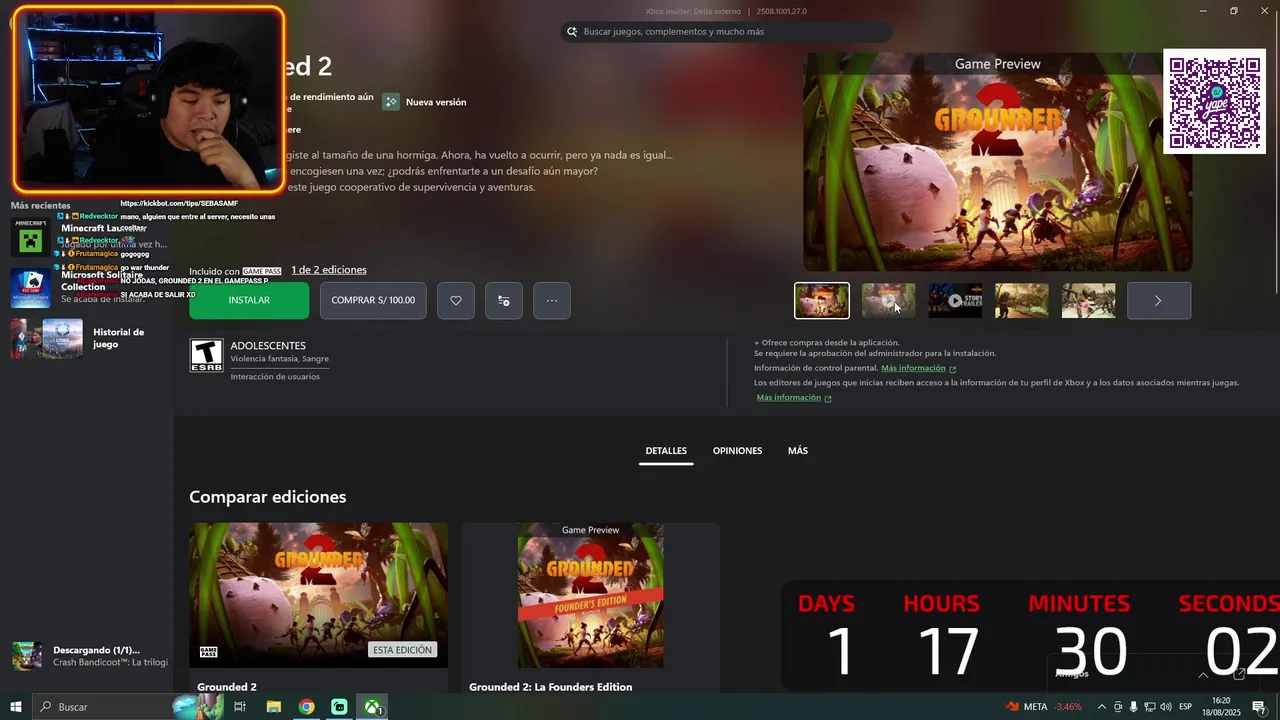Click the Xbox app taskbar icon
Image resolution: width=1280 pixels, height=720 pixels.
(x=372, y=707)
